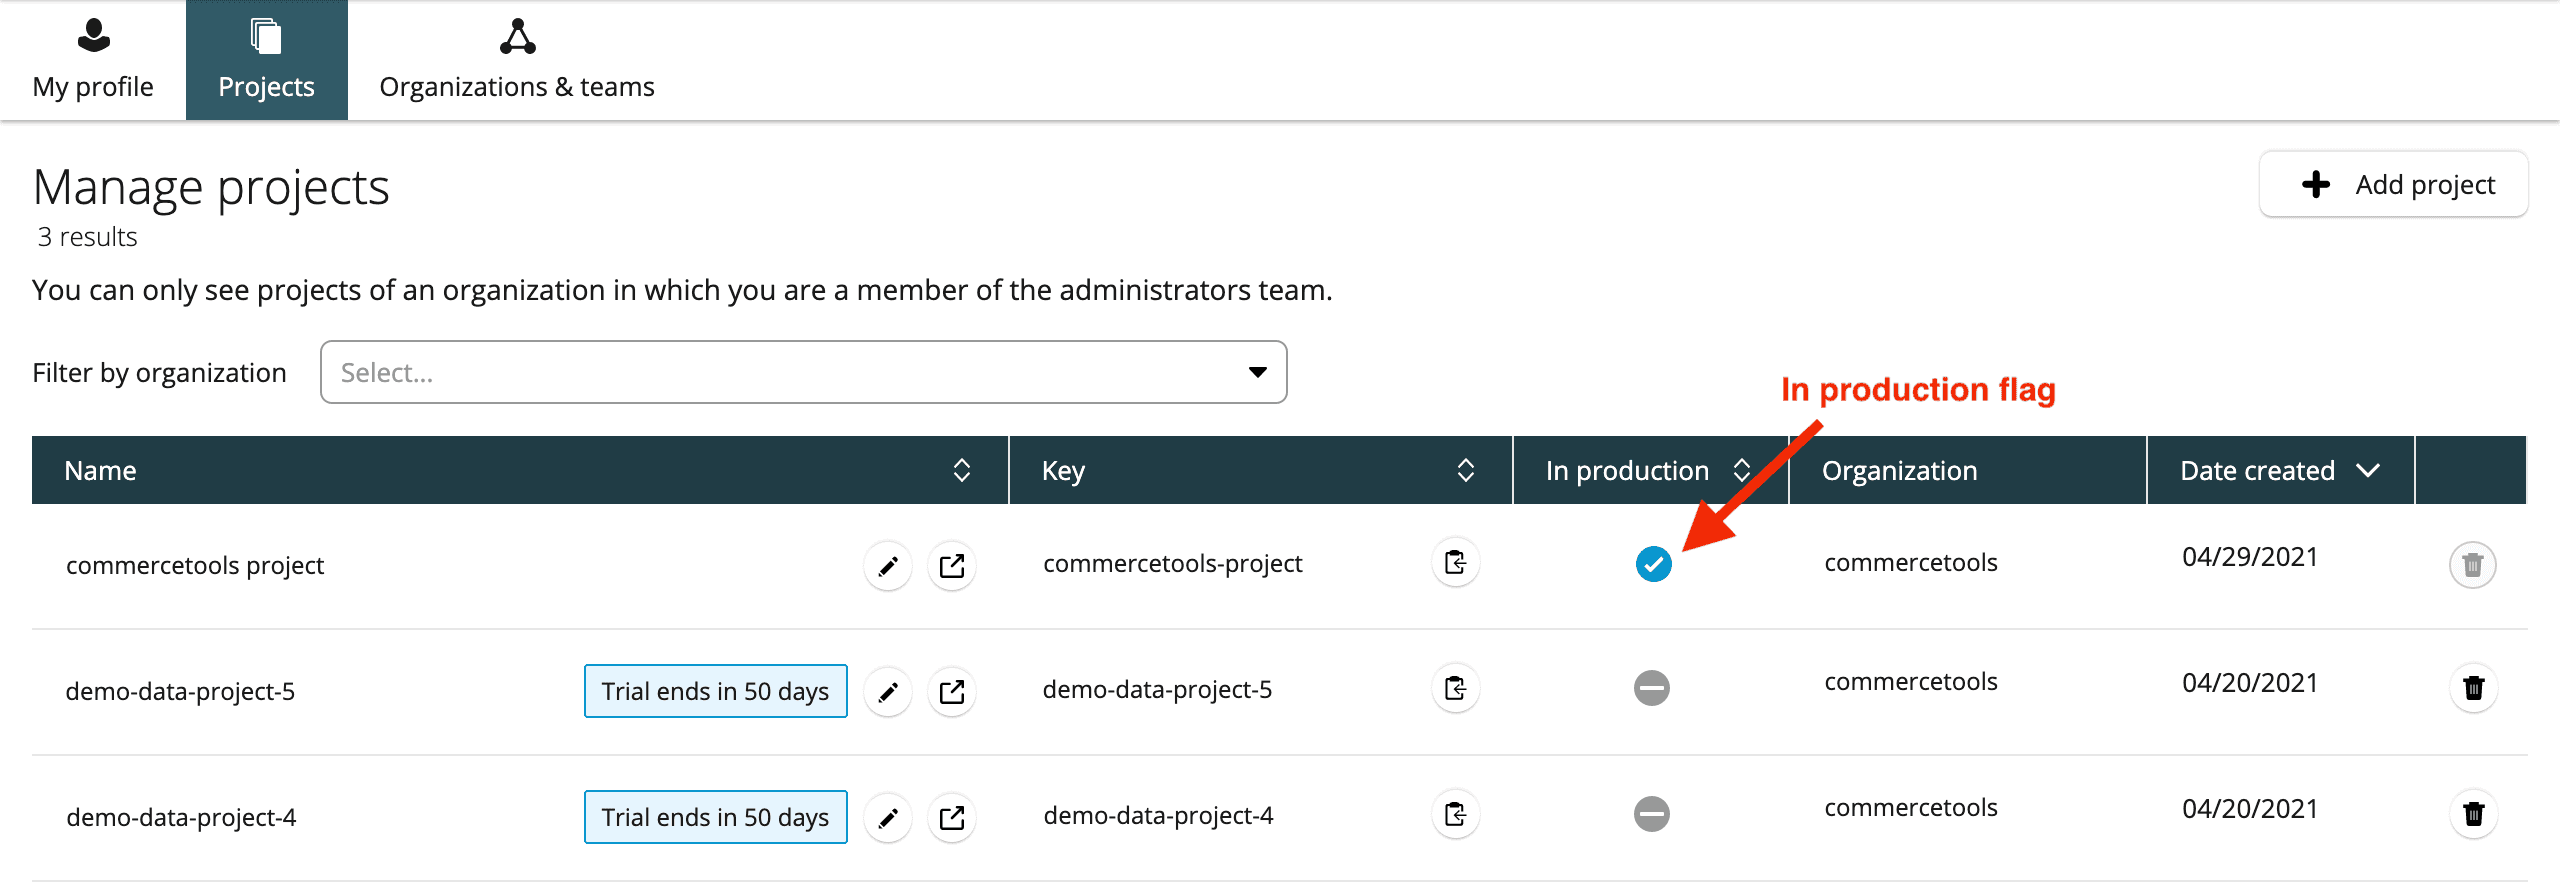This screenshot has height=882, width=2560.
Task: Go to Organizations & teams tab
Action: point(516,60)
